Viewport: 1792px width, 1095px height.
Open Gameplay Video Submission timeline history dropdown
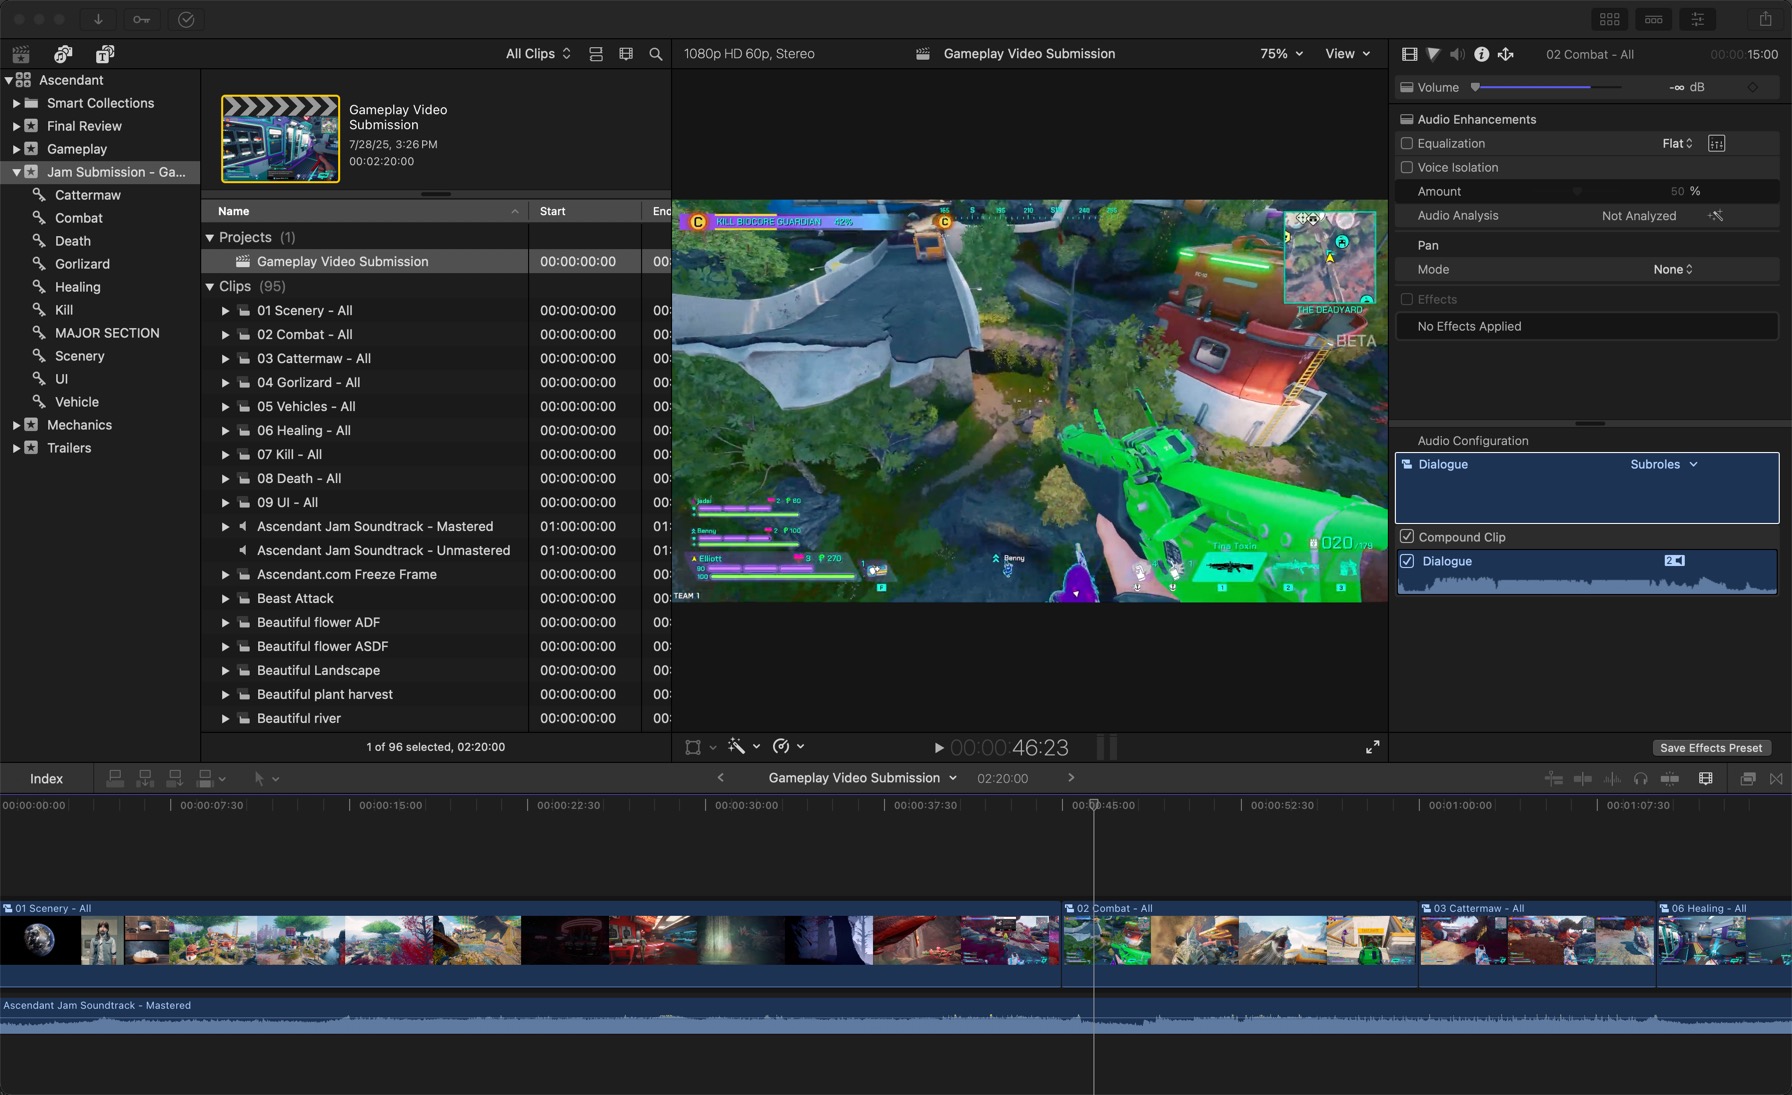pyautogui.click(x=862, y=778)
